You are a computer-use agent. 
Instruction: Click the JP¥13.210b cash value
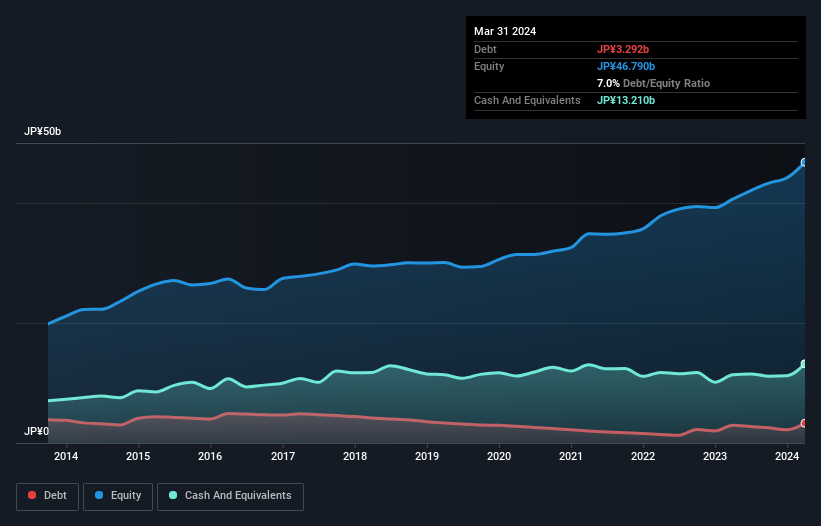coord(626,100)
